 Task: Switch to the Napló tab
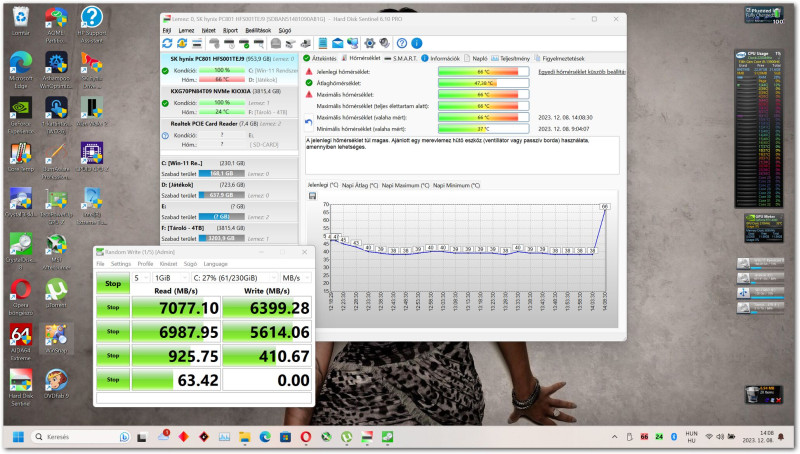click(476, 59)
